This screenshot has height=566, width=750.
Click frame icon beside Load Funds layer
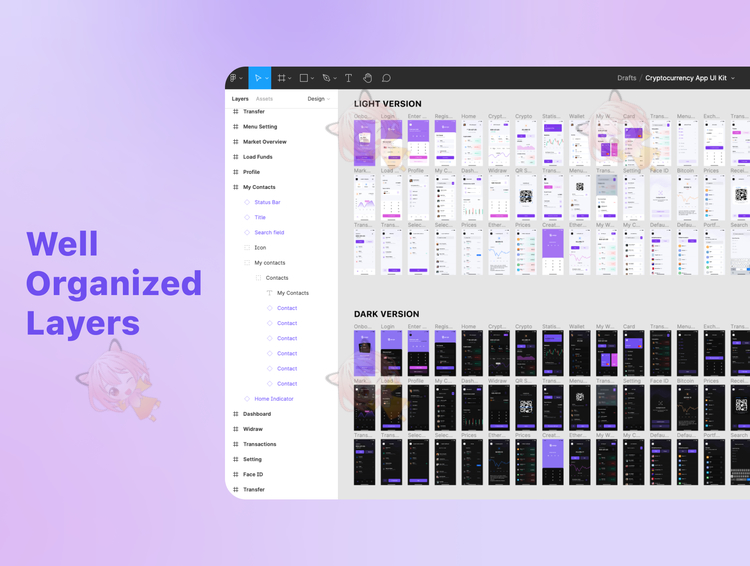tap(235, 157)
